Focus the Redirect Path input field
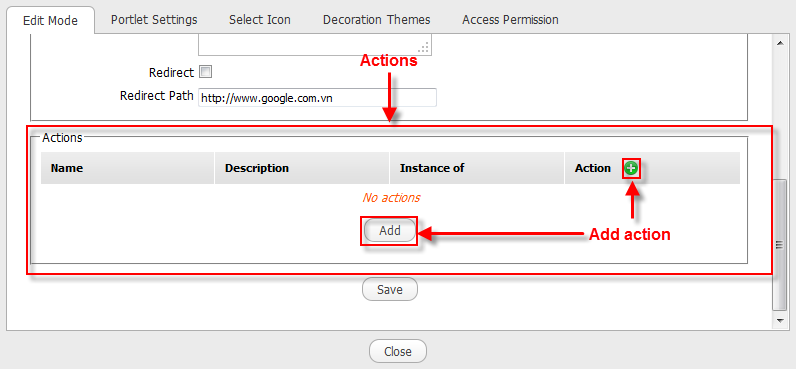Image resolution: width=796 pixels, height=369 pixels. 317,98
